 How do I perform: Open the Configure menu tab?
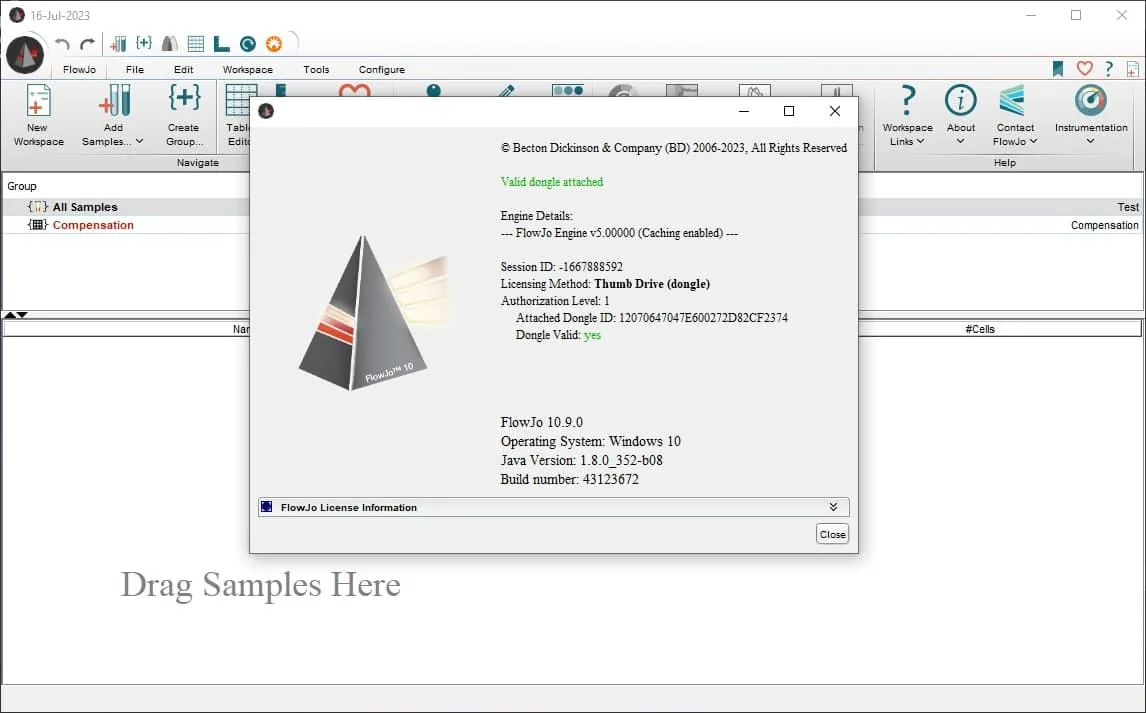(382, 69)
